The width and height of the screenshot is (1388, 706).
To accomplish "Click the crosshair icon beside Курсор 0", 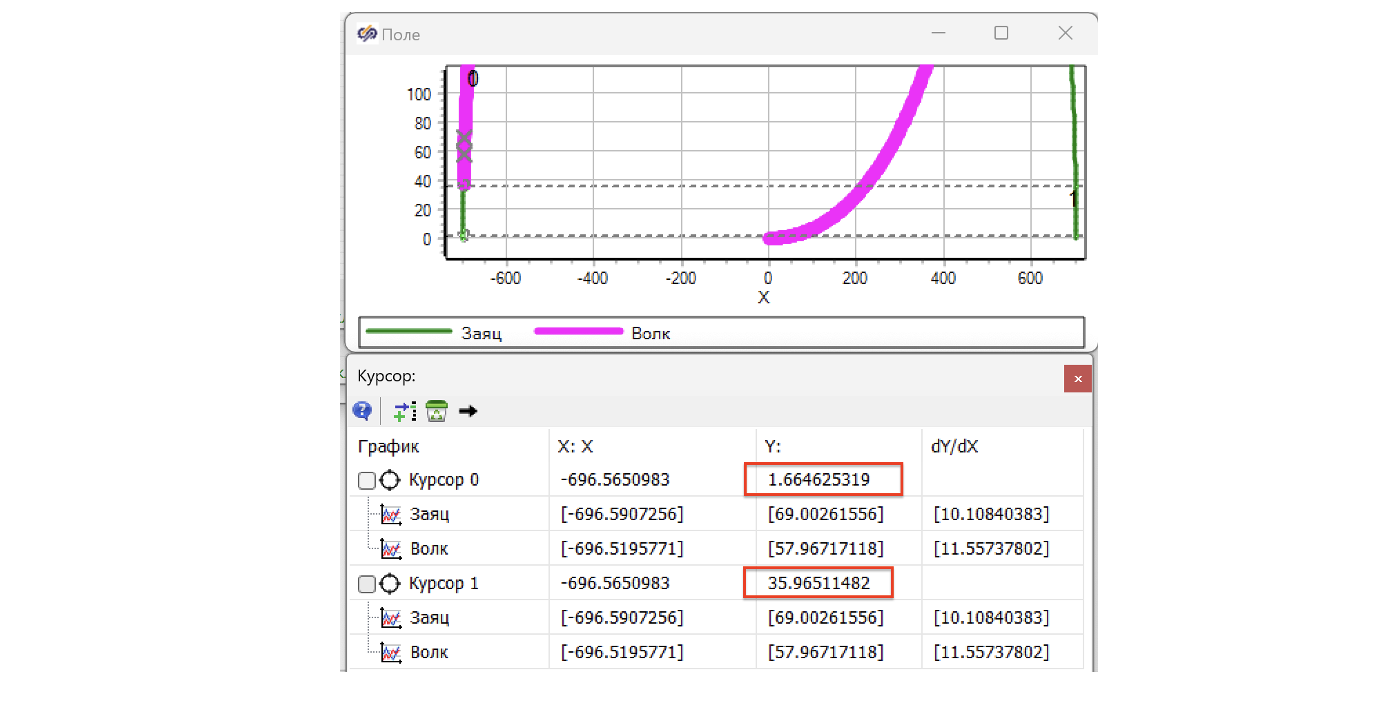I will pyautogui.click(x=390, y=480).
